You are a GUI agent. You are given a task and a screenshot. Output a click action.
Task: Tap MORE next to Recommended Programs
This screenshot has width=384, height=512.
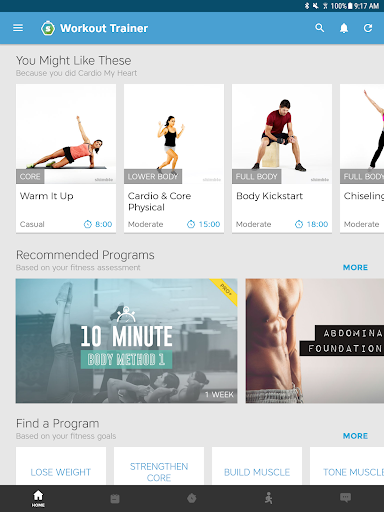click(x=355, y=267)
